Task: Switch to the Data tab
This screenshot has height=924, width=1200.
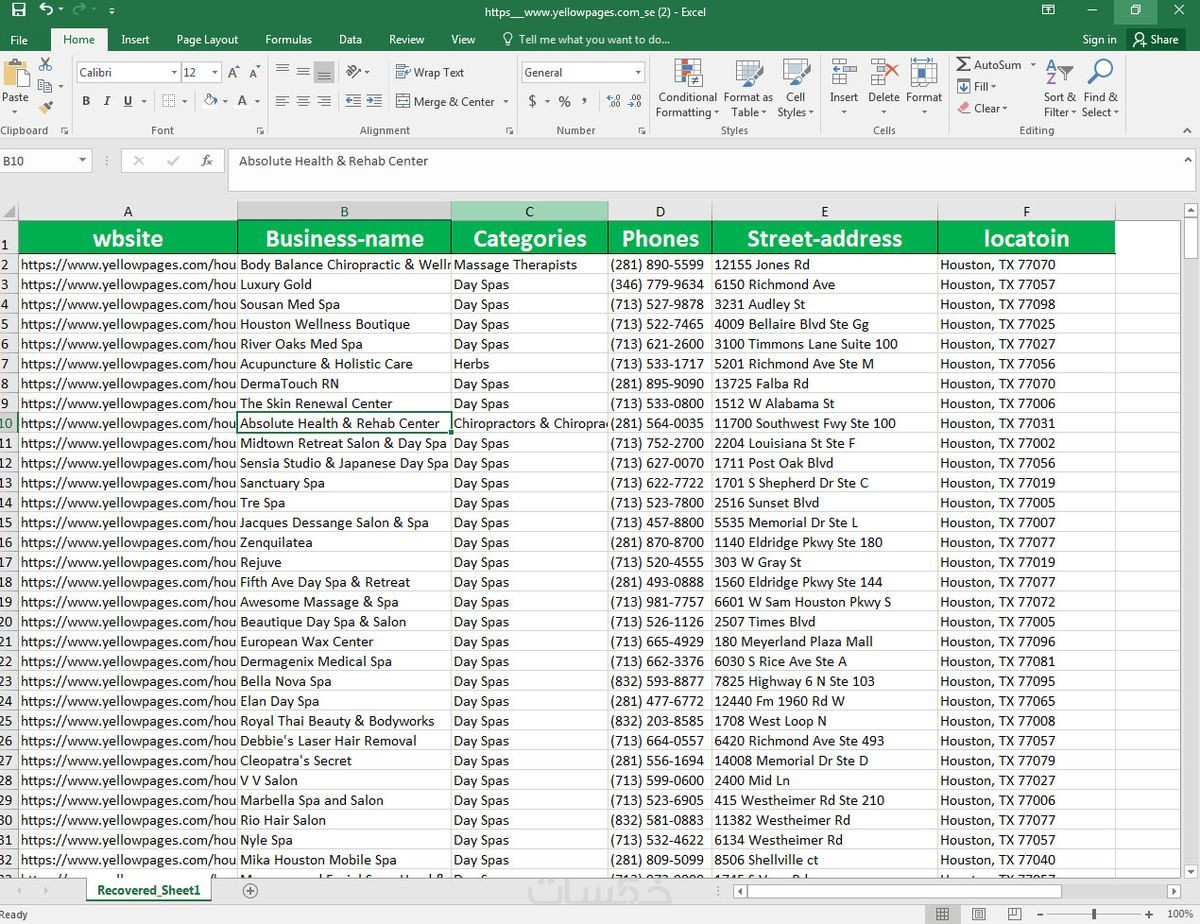Action: click(x=350, y=40)
